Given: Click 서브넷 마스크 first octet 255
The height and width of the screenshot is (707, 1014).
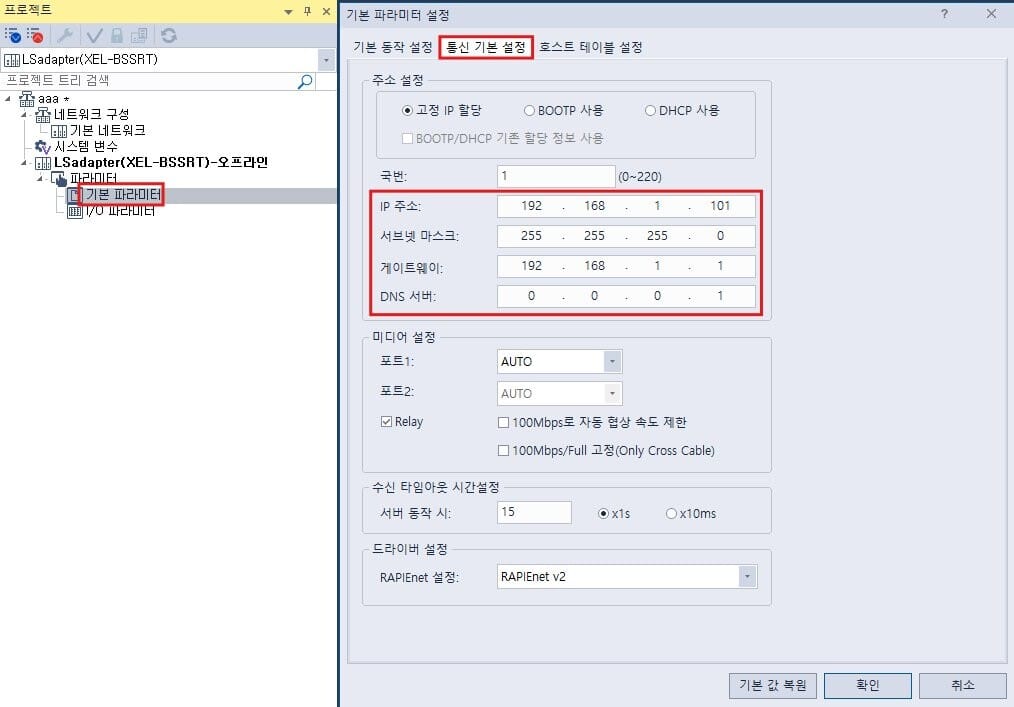Looking at the screenshot, I should click(x=531, y=236).
